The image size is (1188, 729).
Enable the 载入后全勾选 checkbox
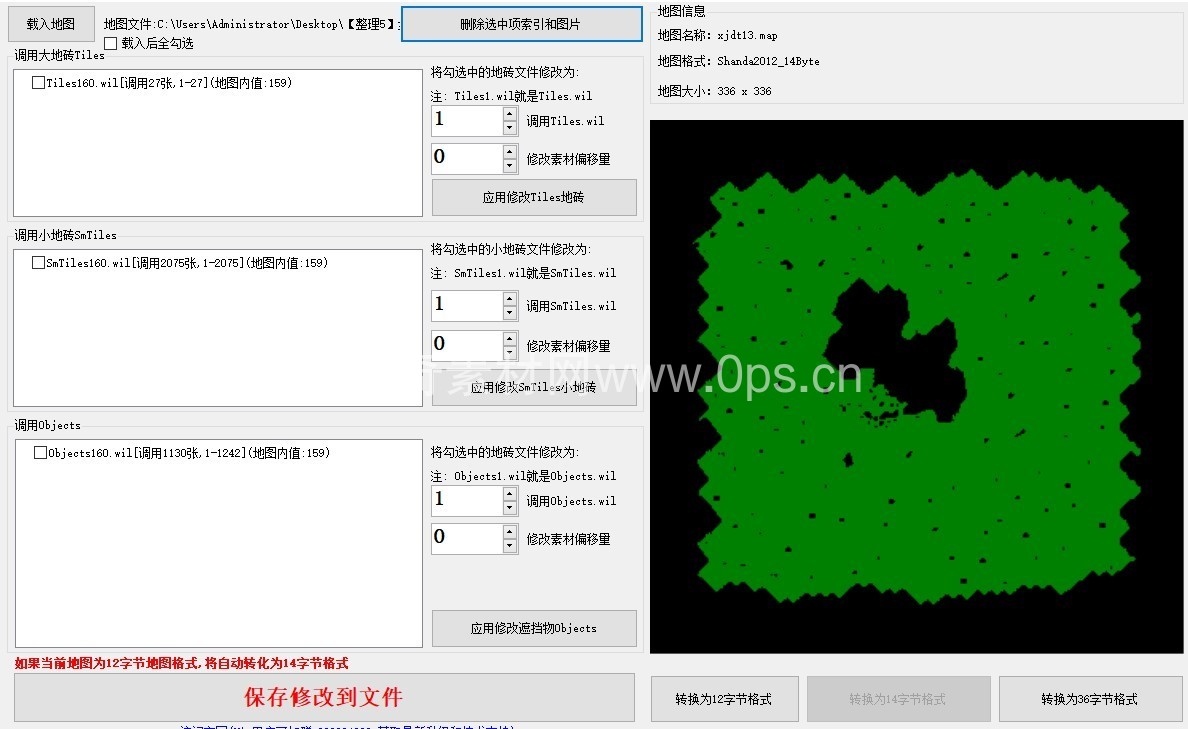[x=111, y=43]
